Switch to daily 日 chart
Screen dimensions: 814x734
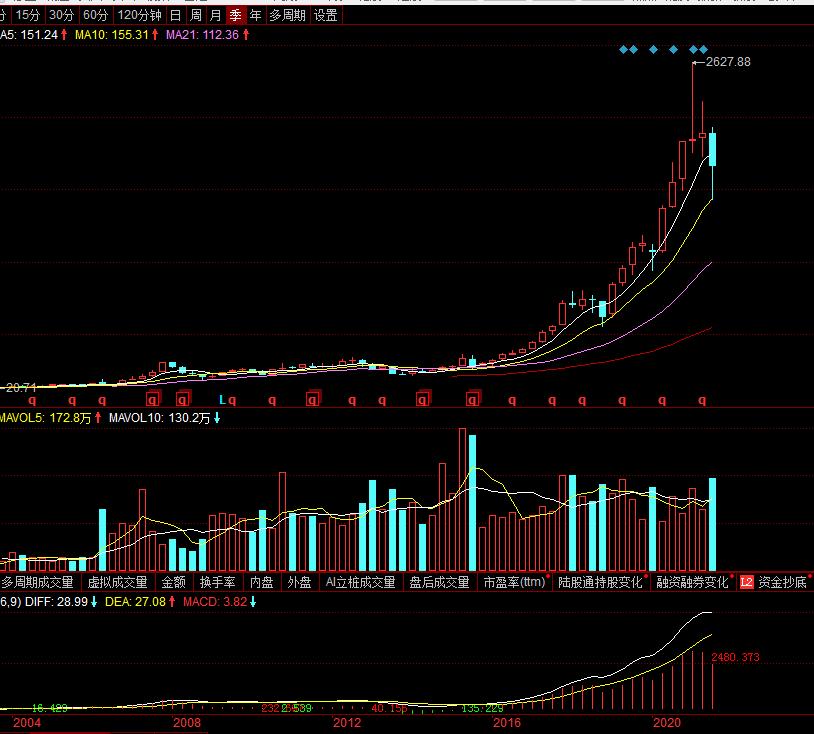pos(175,16)
